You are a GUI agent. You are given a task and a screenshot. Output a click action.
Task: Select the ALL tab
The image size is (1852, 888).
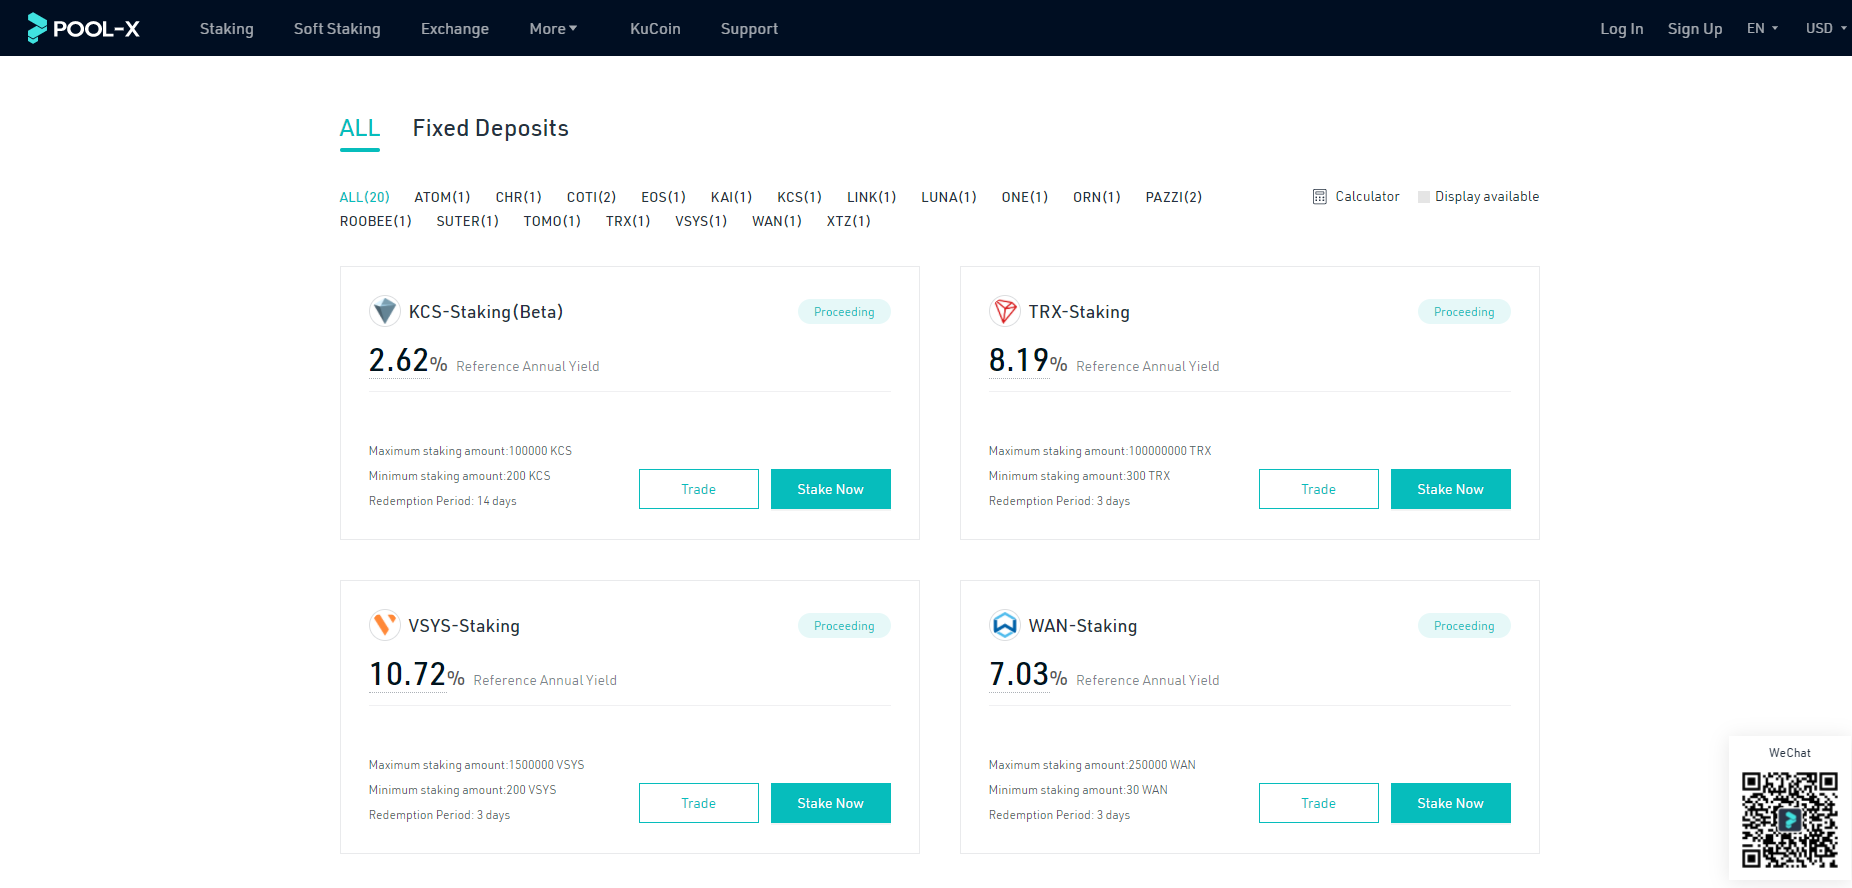pyautogui.click(x=360, y=128)
